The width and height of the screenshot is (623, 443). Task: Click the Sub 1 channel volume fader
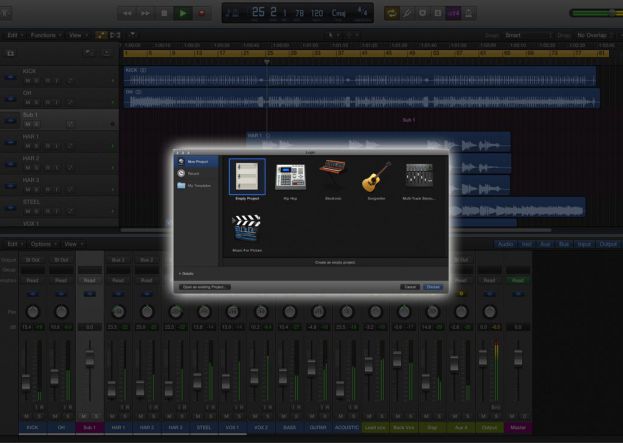[x=90, y=358]
